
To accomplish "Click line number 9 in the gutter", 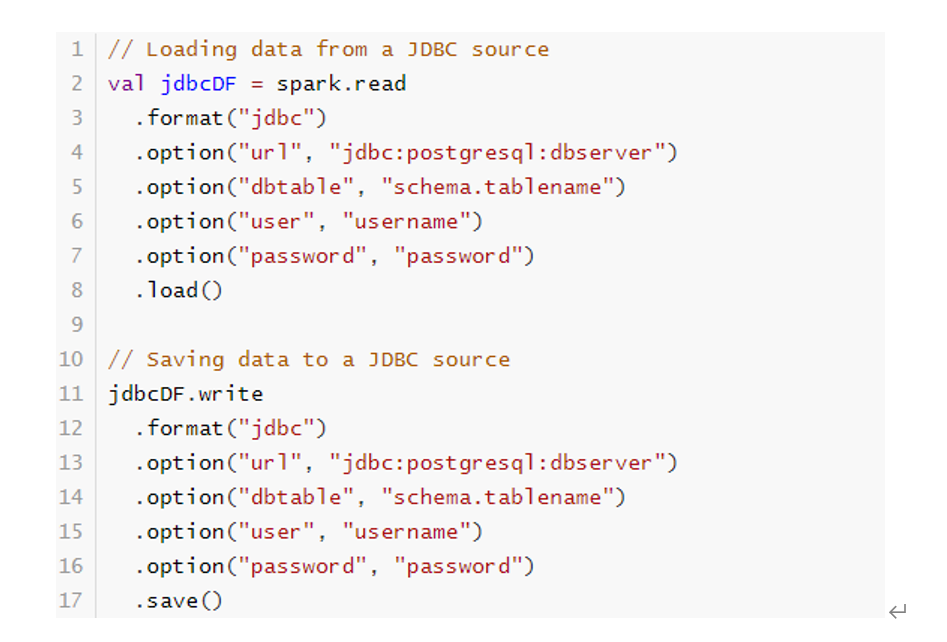I will coord(77,325).
